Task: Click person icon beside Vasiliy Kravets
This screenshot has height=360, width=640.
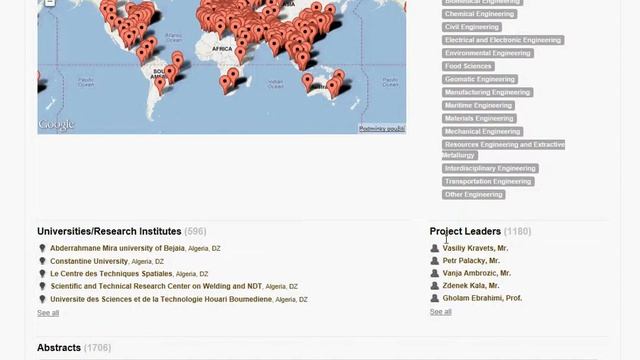Action: point(435,248)
